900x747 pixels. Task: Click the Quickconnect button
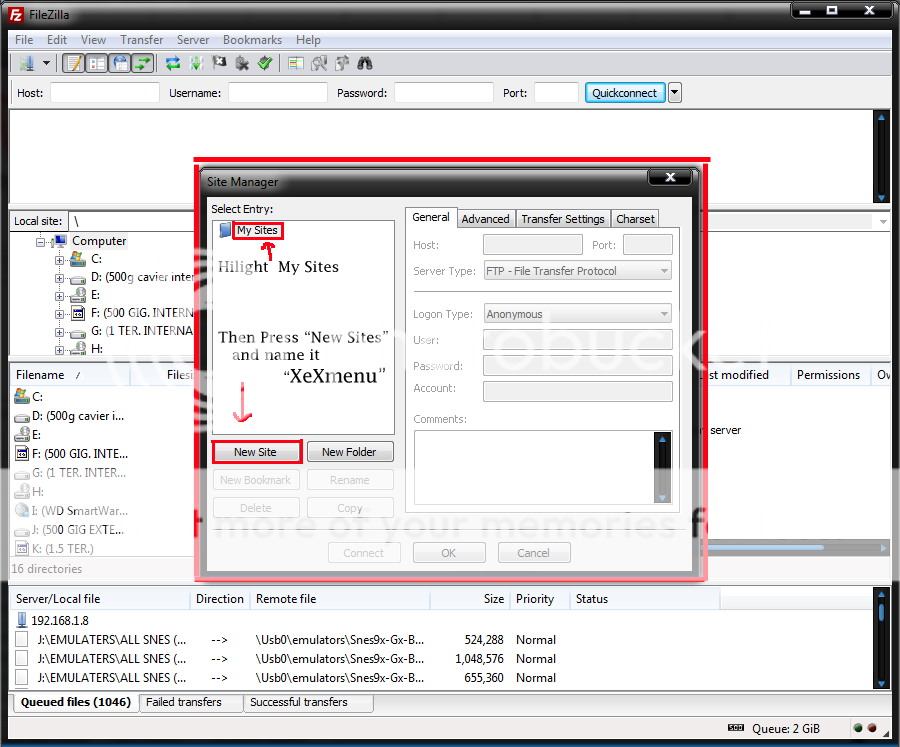(624, 92)
